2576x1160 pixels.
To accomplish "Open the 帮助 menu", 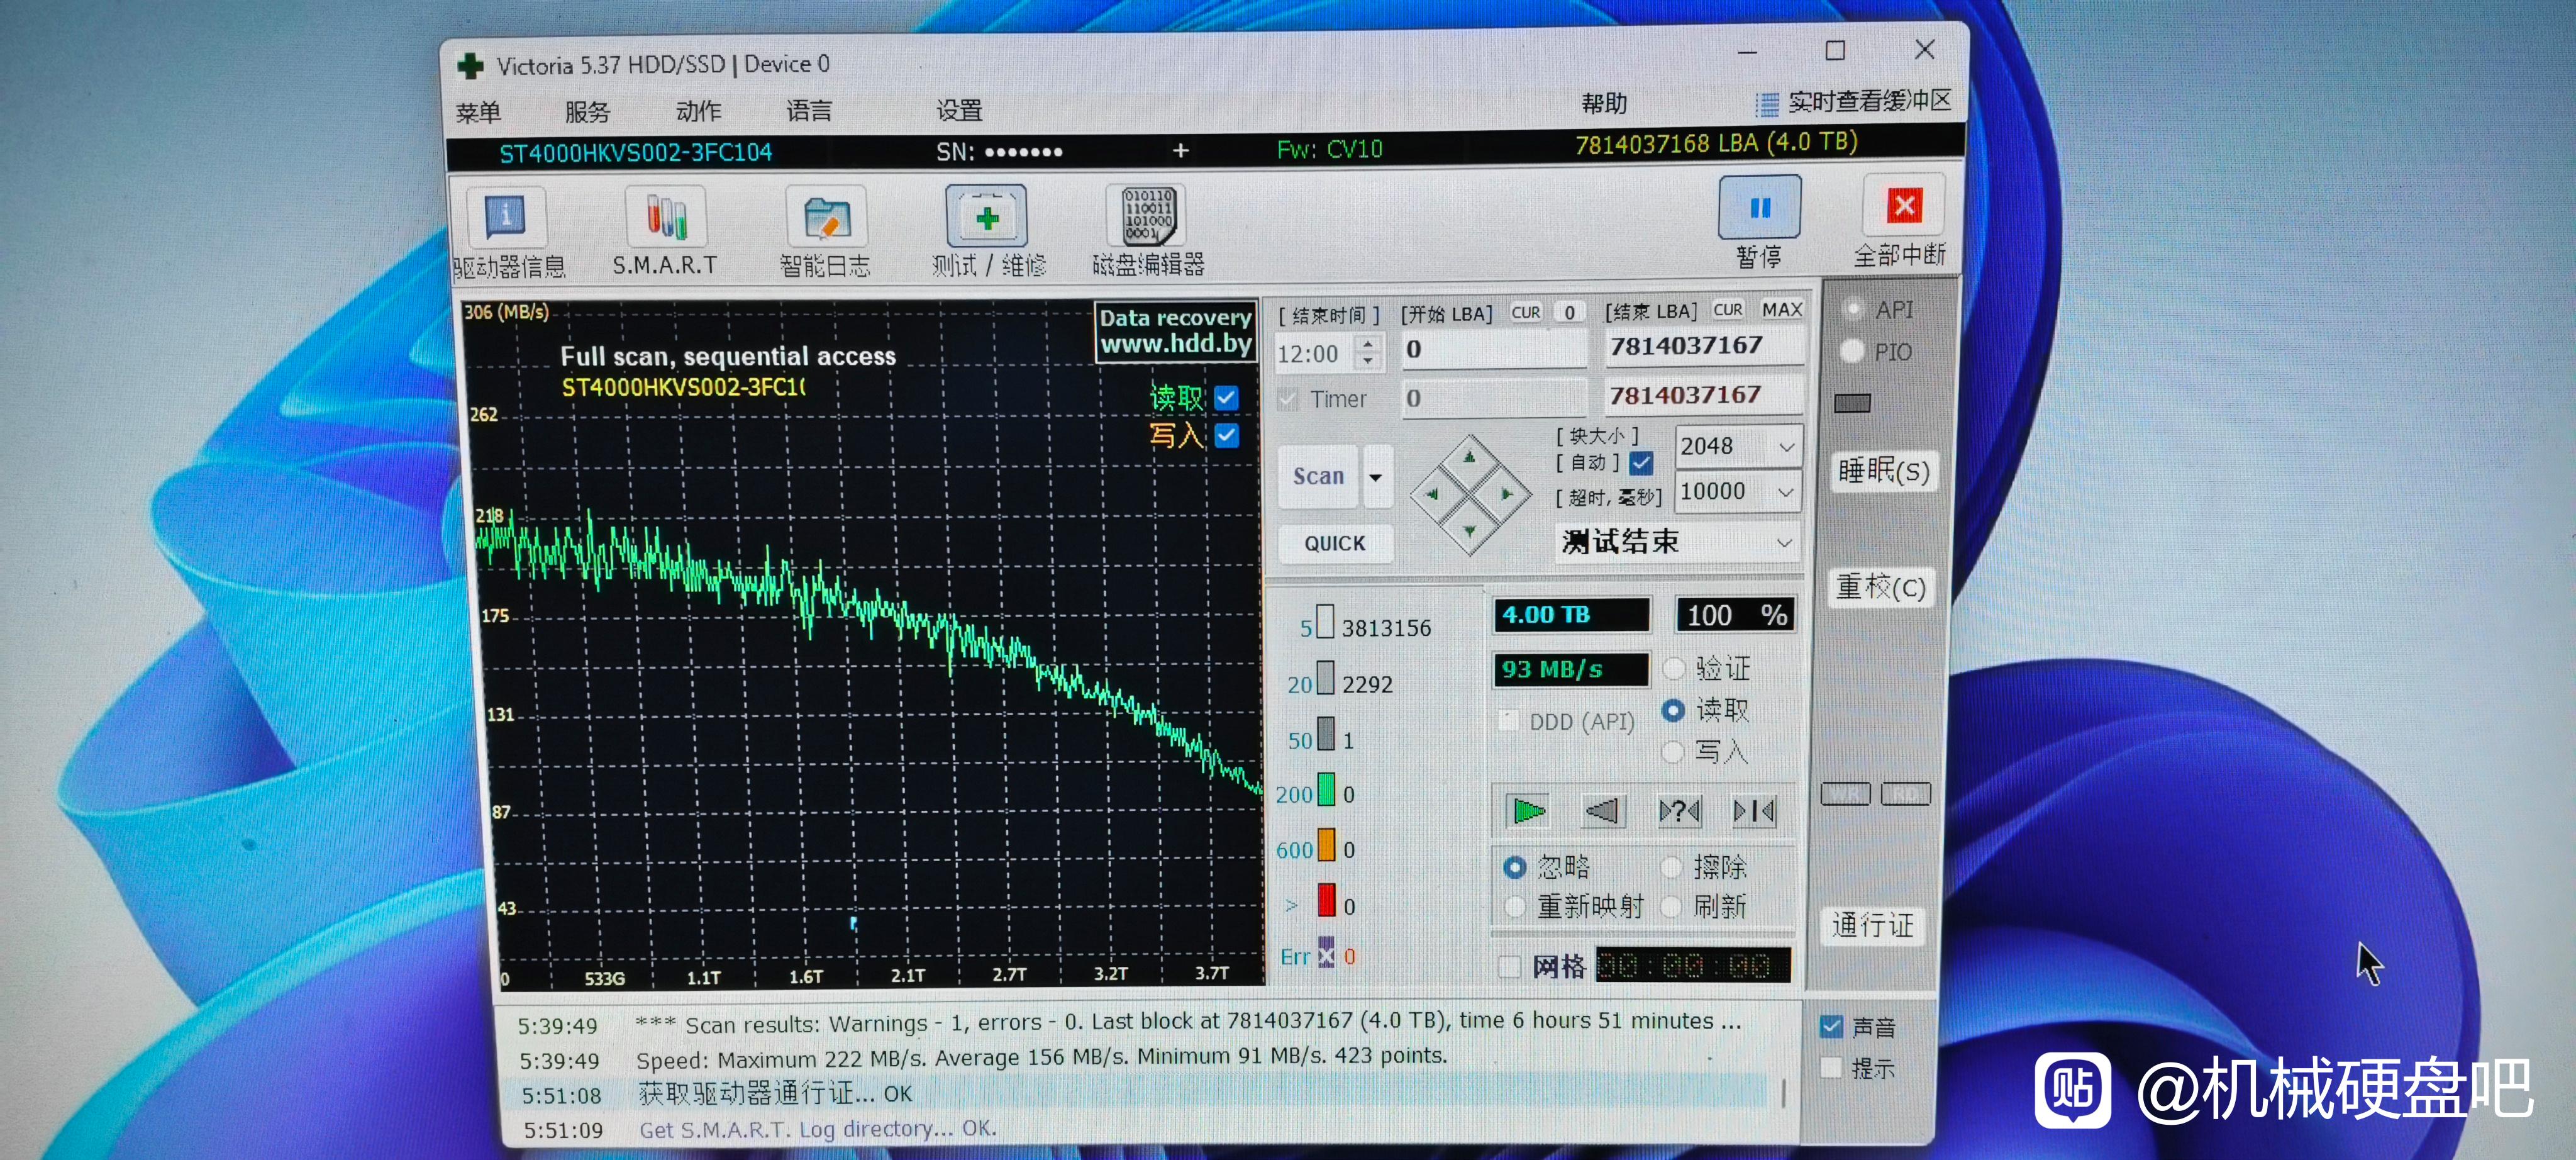I will tap(1603, 103).
